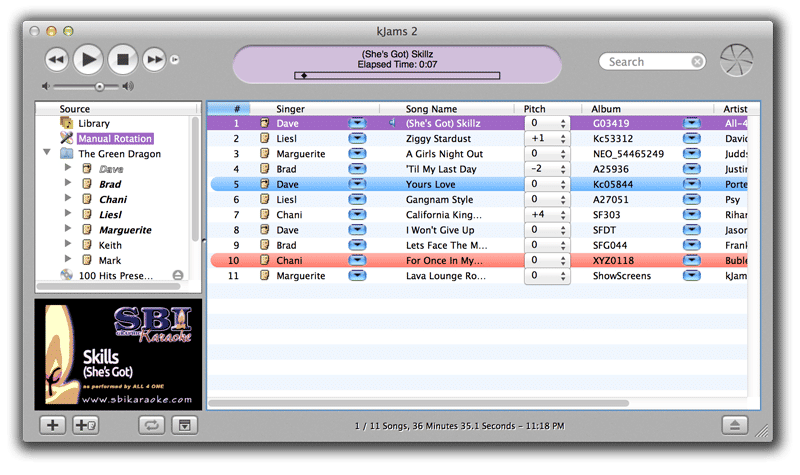Image resolution: width=800 pixels, height=475 pixels.
Task: Skip forward to the next song
Action: (154, 60)
